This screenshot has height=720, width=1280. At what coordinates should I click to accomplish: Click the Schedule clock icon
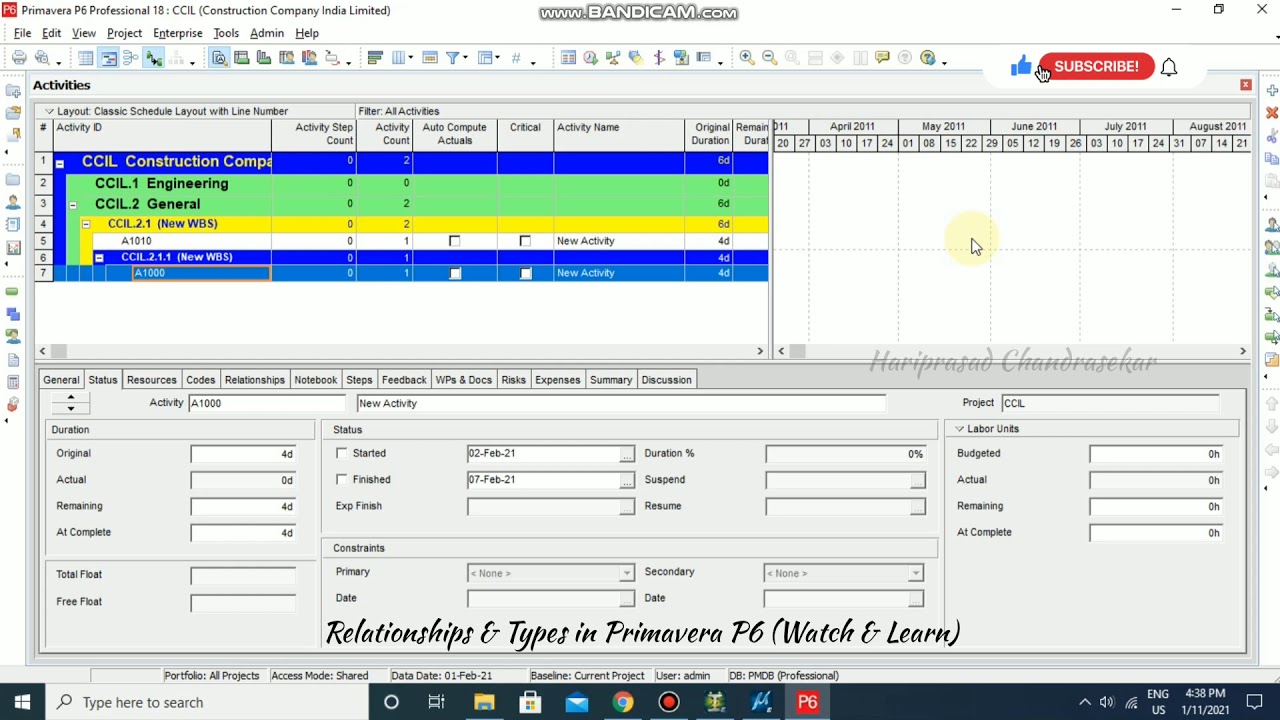[x=591, y=58]
